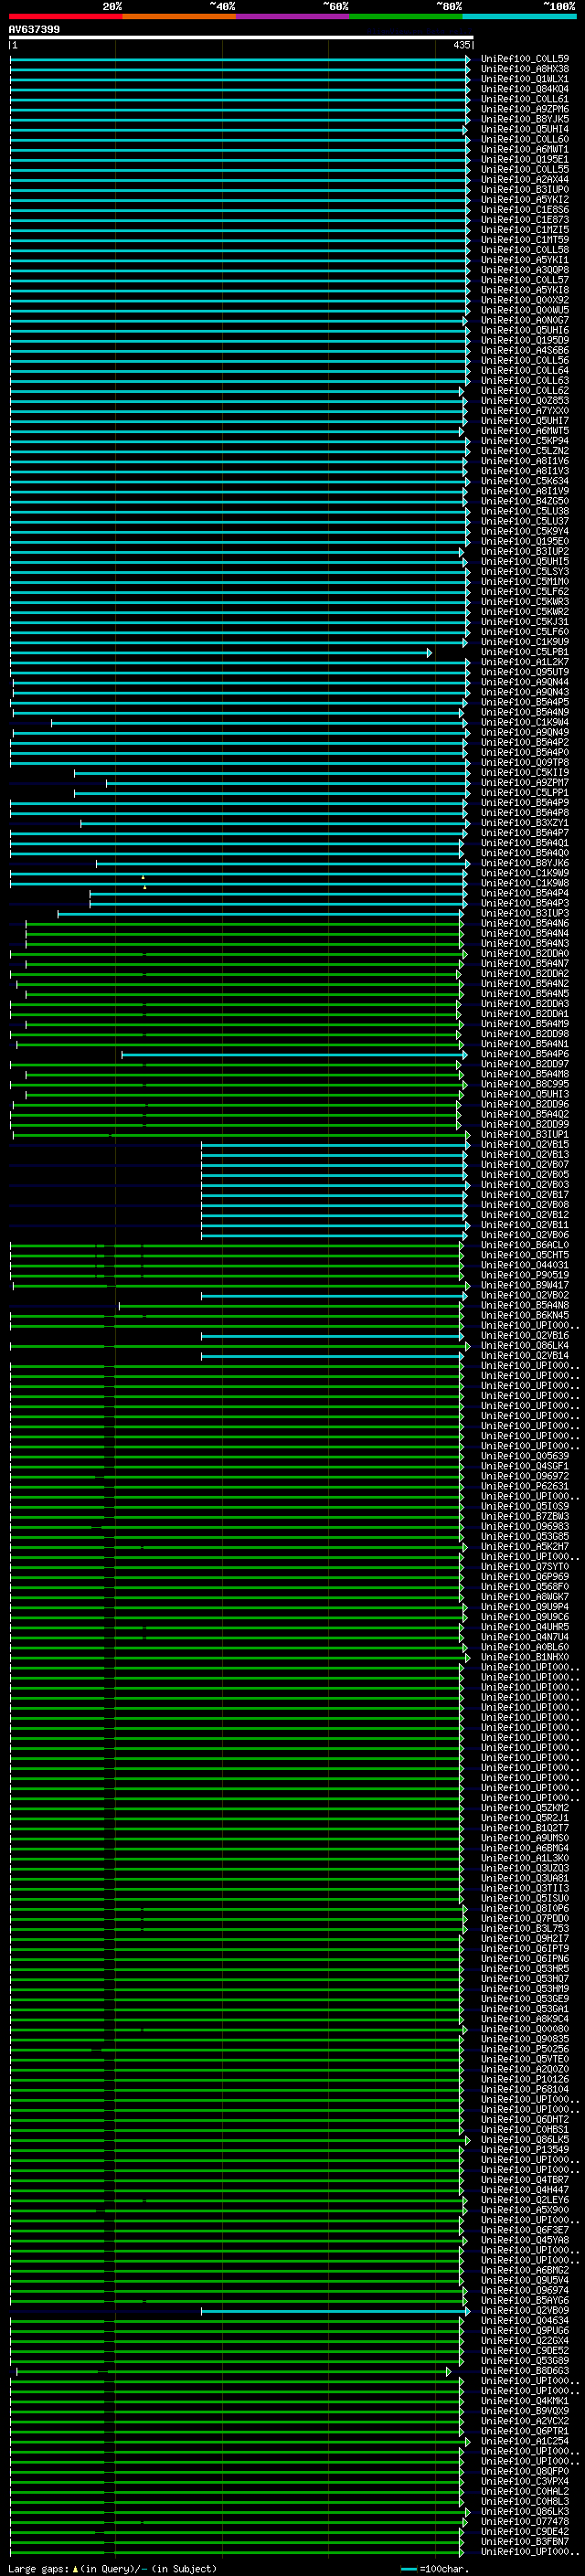Select the UniRef100_B3XZY1 label

pos(524,823)
